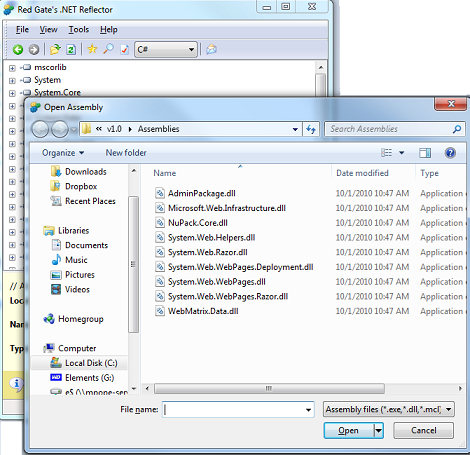
Task: Open the address bar history dropdown
Action: coord(295,129)
